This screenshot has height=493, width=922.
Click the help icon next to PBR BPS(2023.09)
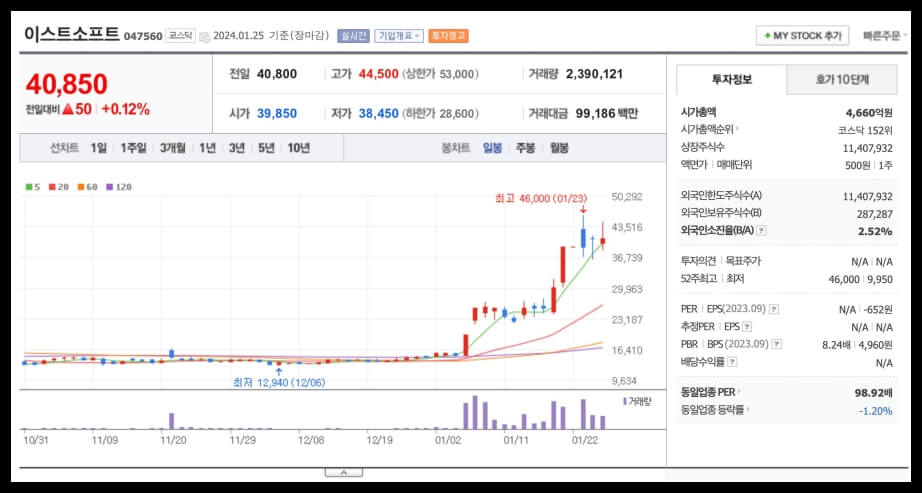[x=777, y=344]
